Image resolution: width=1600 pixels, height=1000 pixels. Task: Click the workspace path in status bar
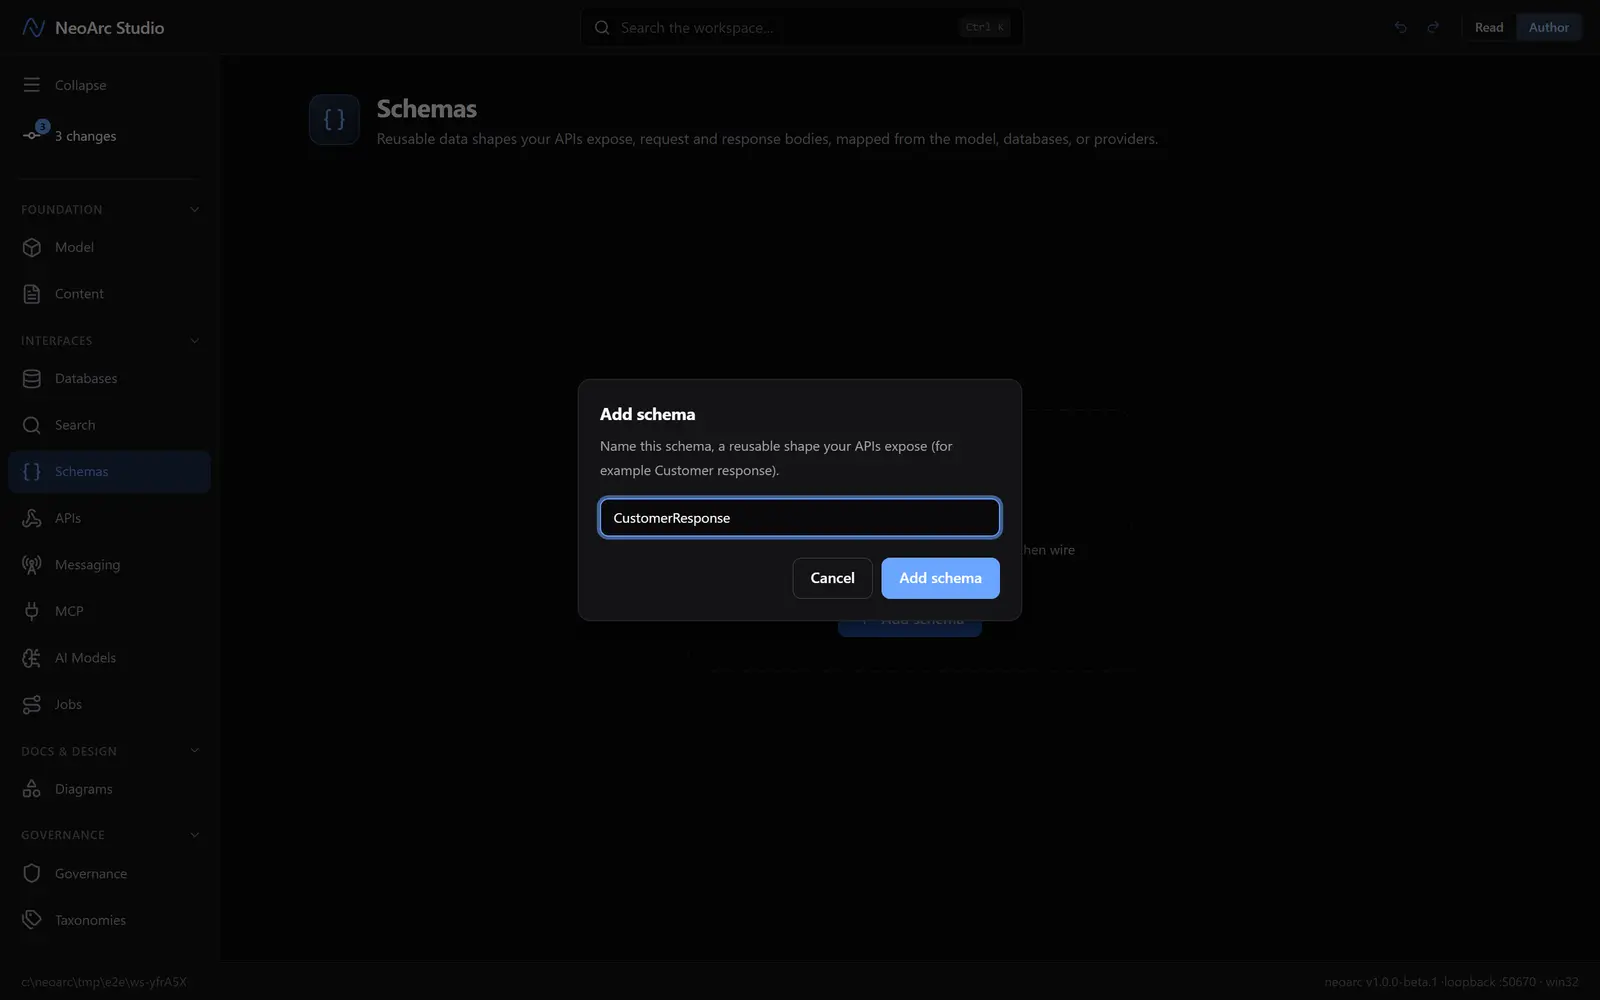104,982
